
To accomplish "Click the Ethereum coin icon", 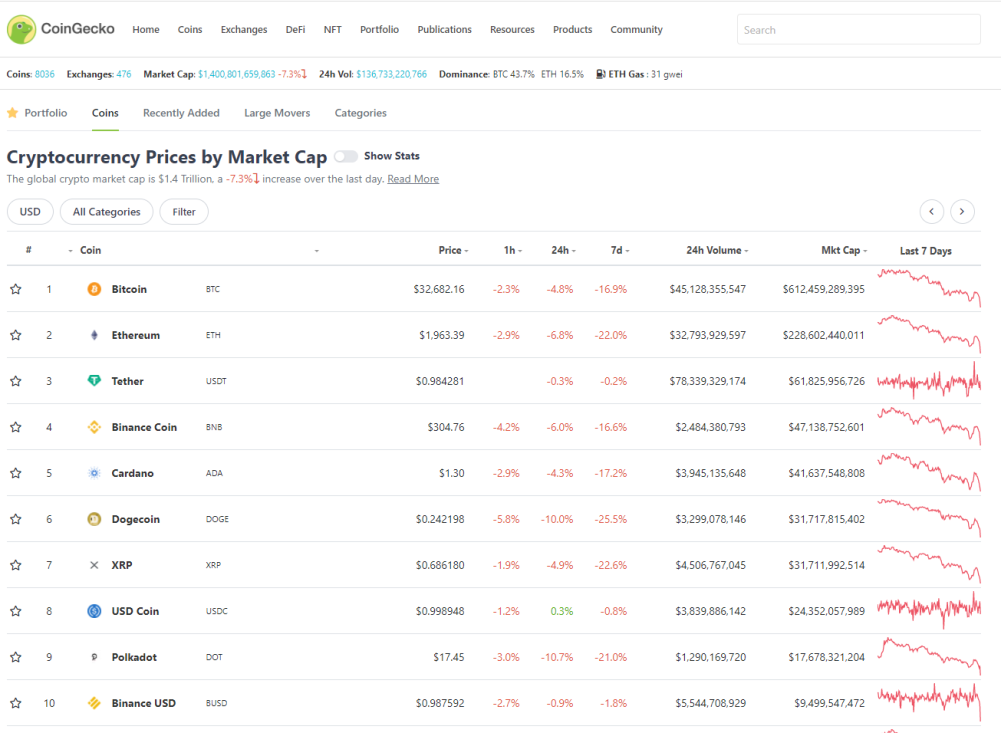I will click(x=94, y=335).
